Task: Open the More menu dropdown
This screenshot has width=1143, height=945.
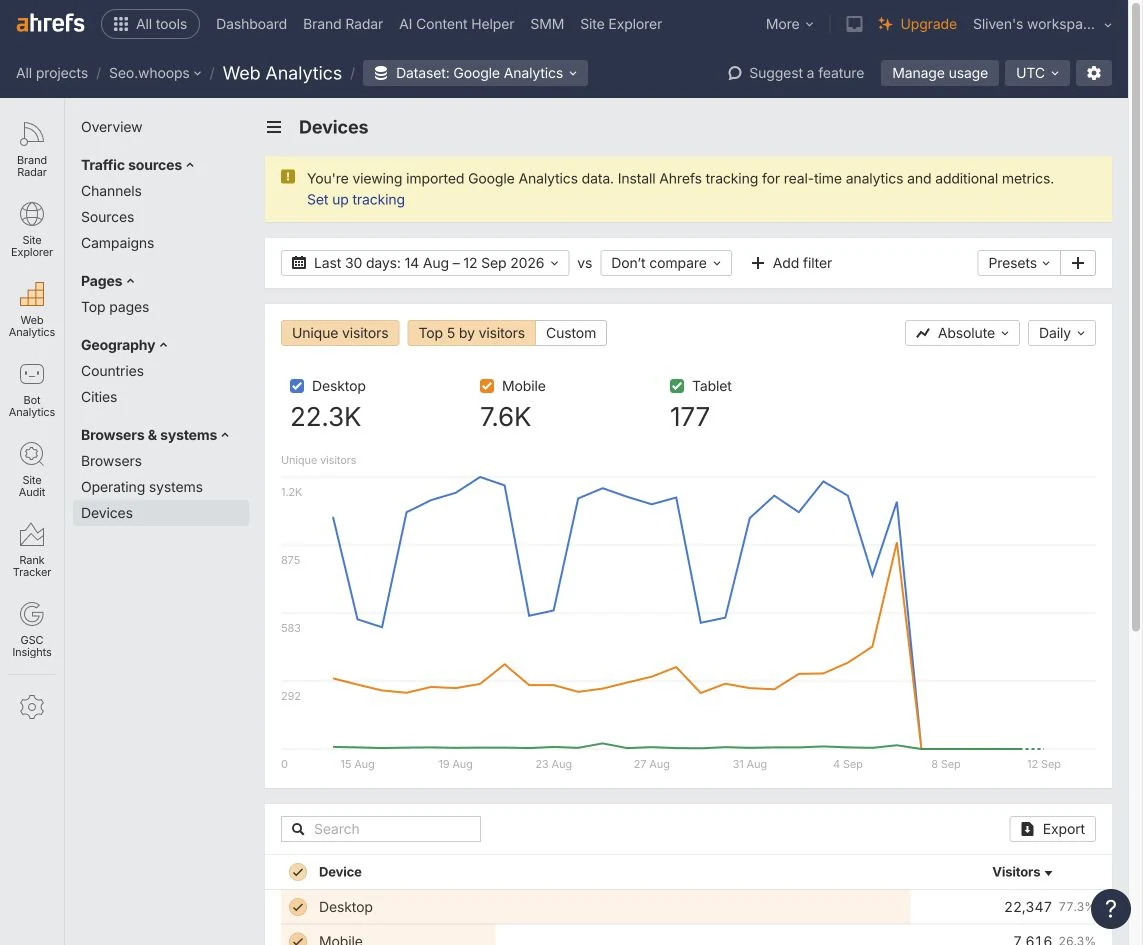Action: [x=789, y=24]
